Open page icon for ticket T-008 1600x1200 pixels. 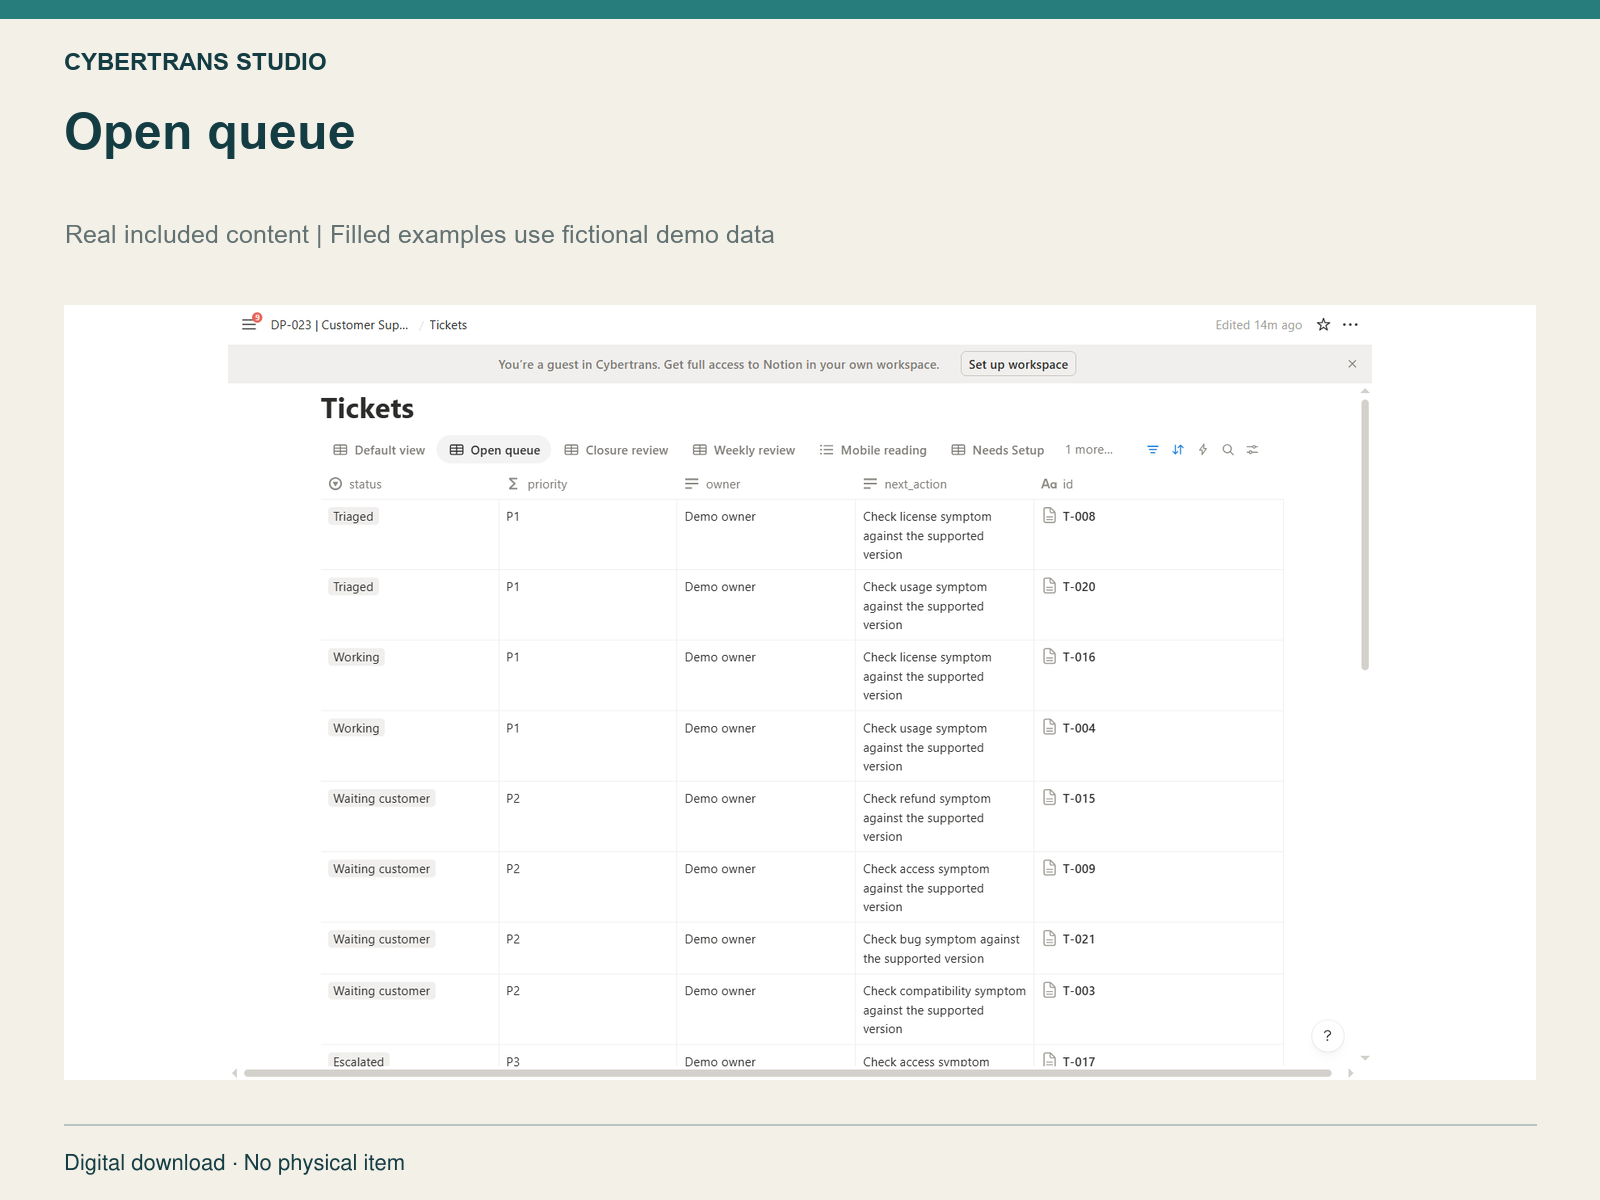(x=1049, y=516)
